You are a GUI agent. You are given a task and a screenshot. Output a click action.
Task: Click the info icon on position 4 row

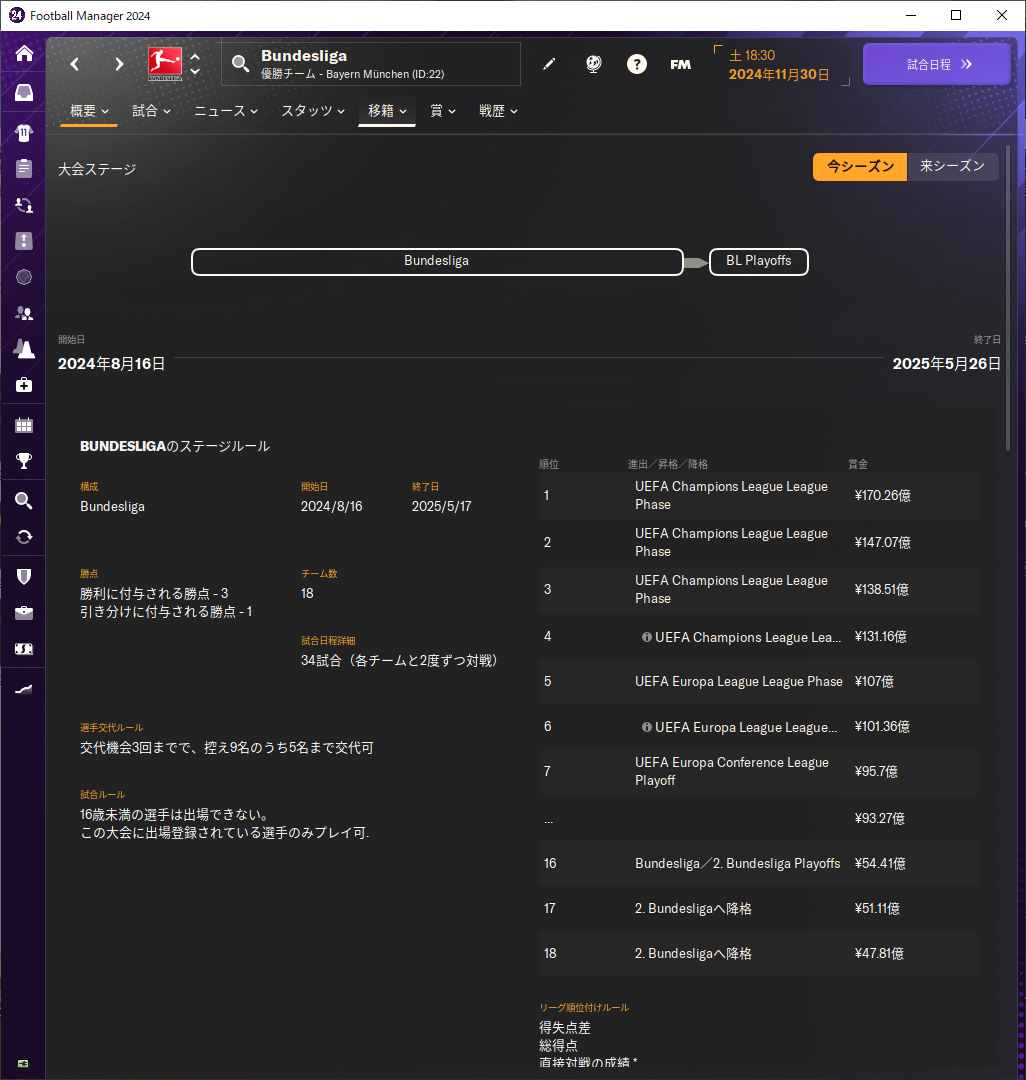647,637
